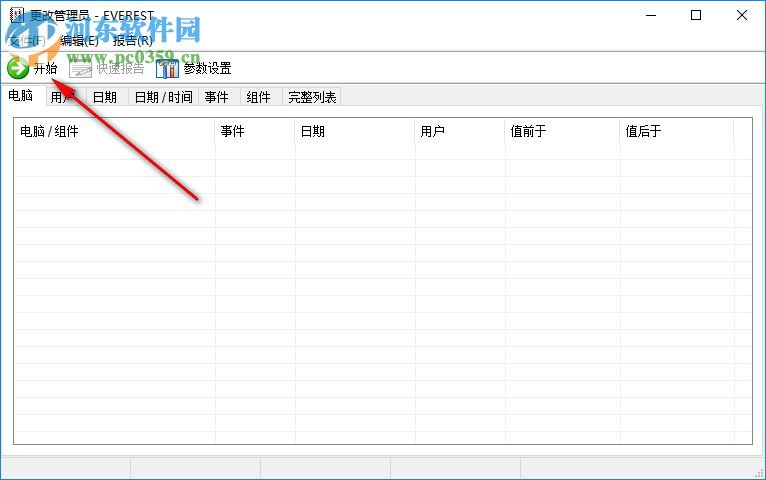Switch to the 电脑 tab
The image size is (766, 480).
pos(21,95)
